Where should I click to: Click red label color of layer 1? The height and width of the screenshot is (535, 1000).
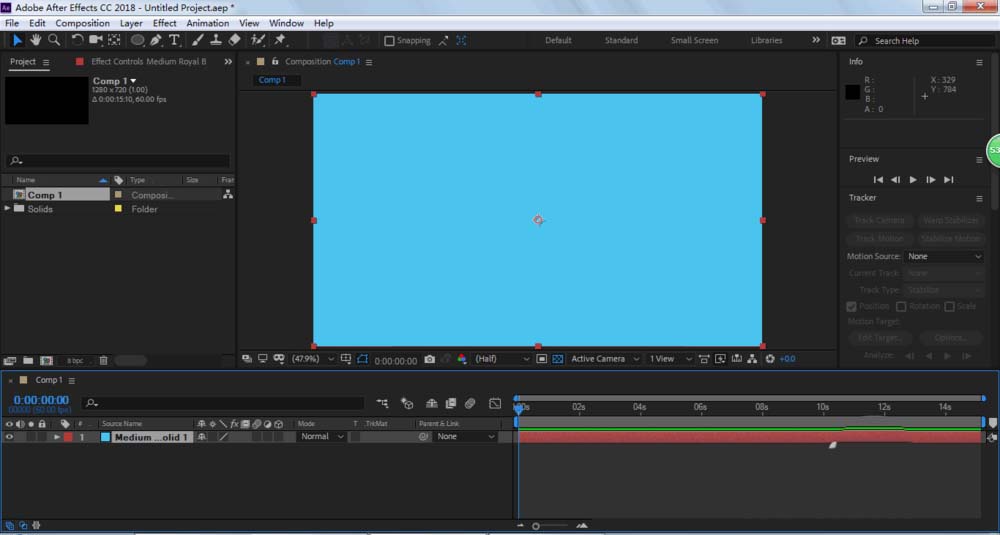68,437
